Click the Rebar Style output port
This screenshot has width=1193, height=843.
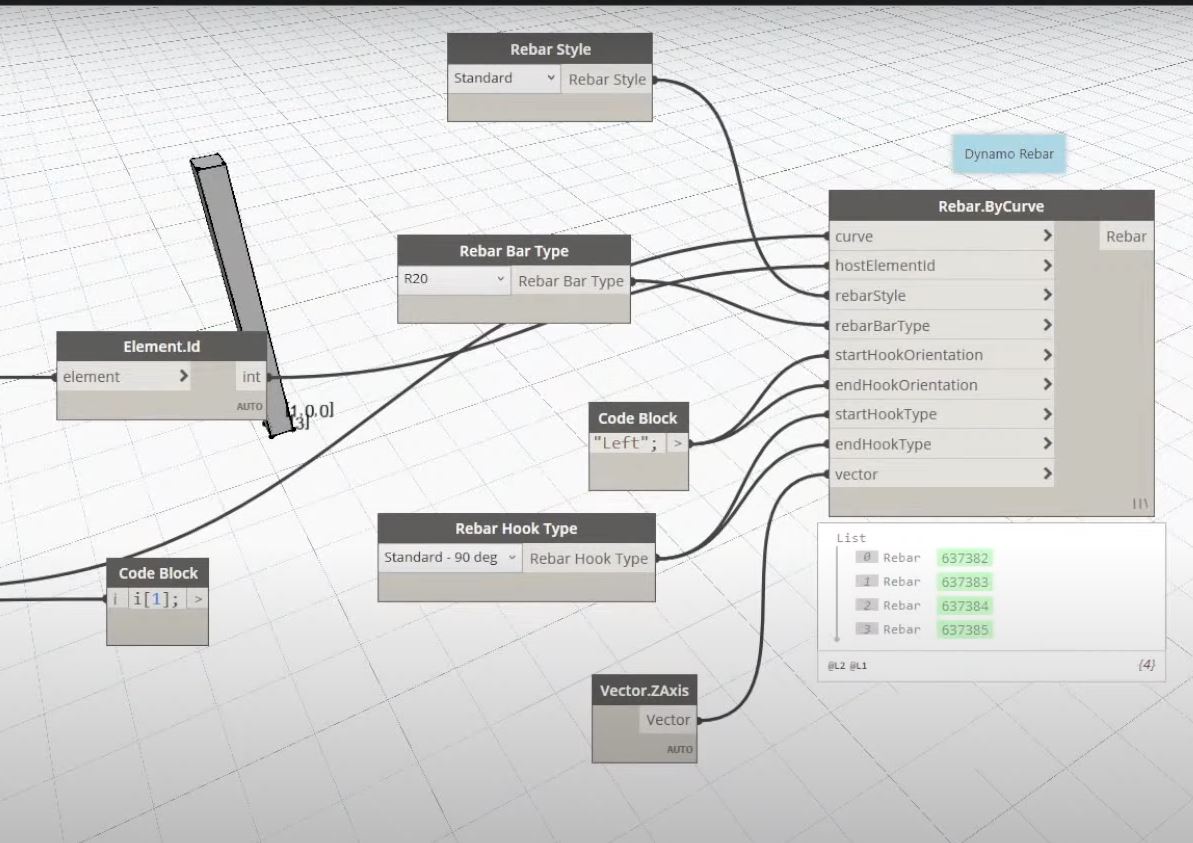pos(606,79)
